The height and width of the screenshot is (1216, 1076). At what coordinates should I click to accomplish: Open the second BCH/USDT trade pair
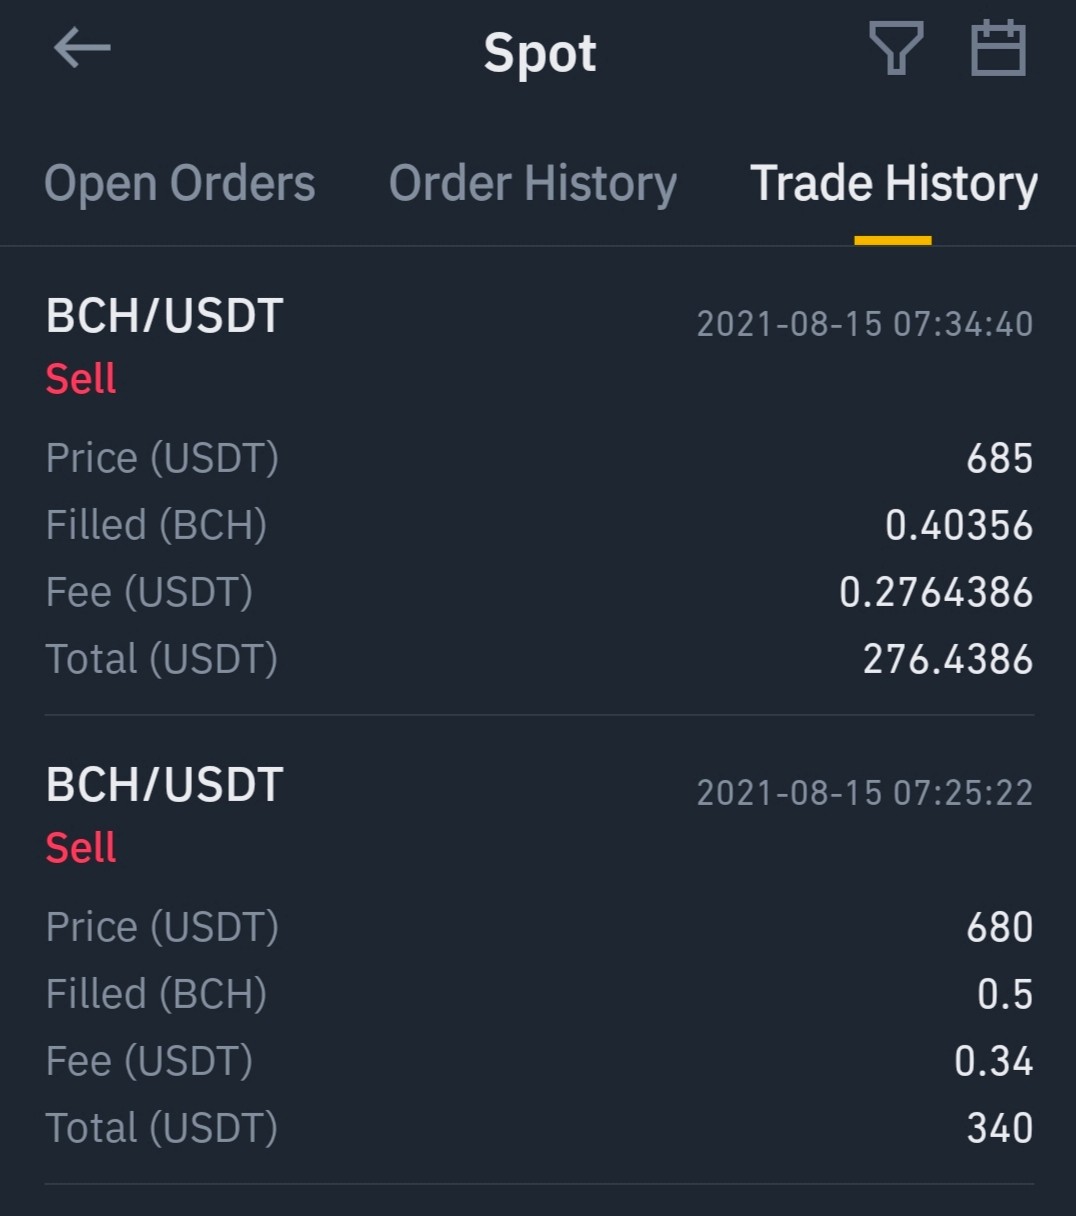165,785
